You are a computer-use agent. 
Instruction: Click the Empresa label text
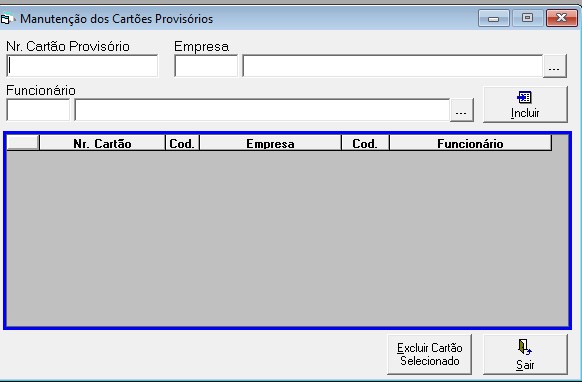coord(202,46)
